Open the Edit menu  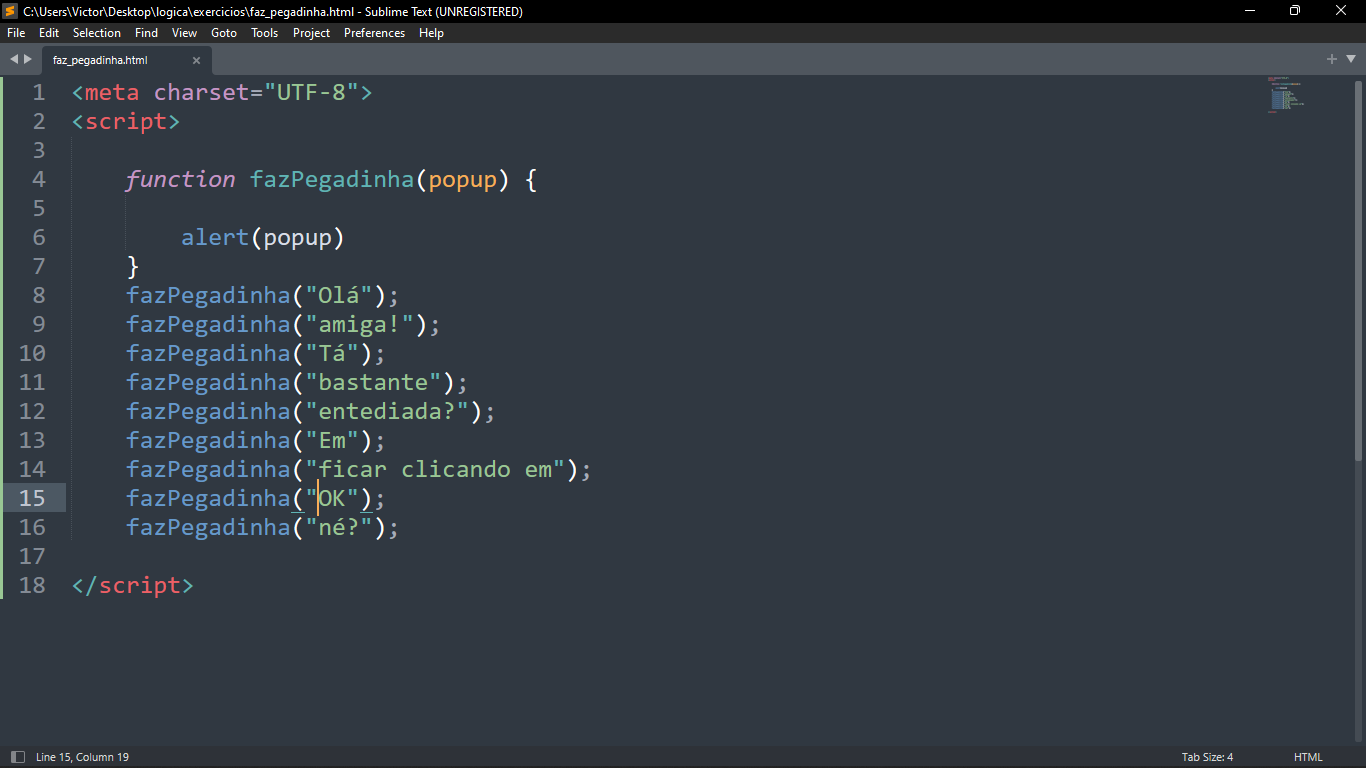tap(49, 33)
